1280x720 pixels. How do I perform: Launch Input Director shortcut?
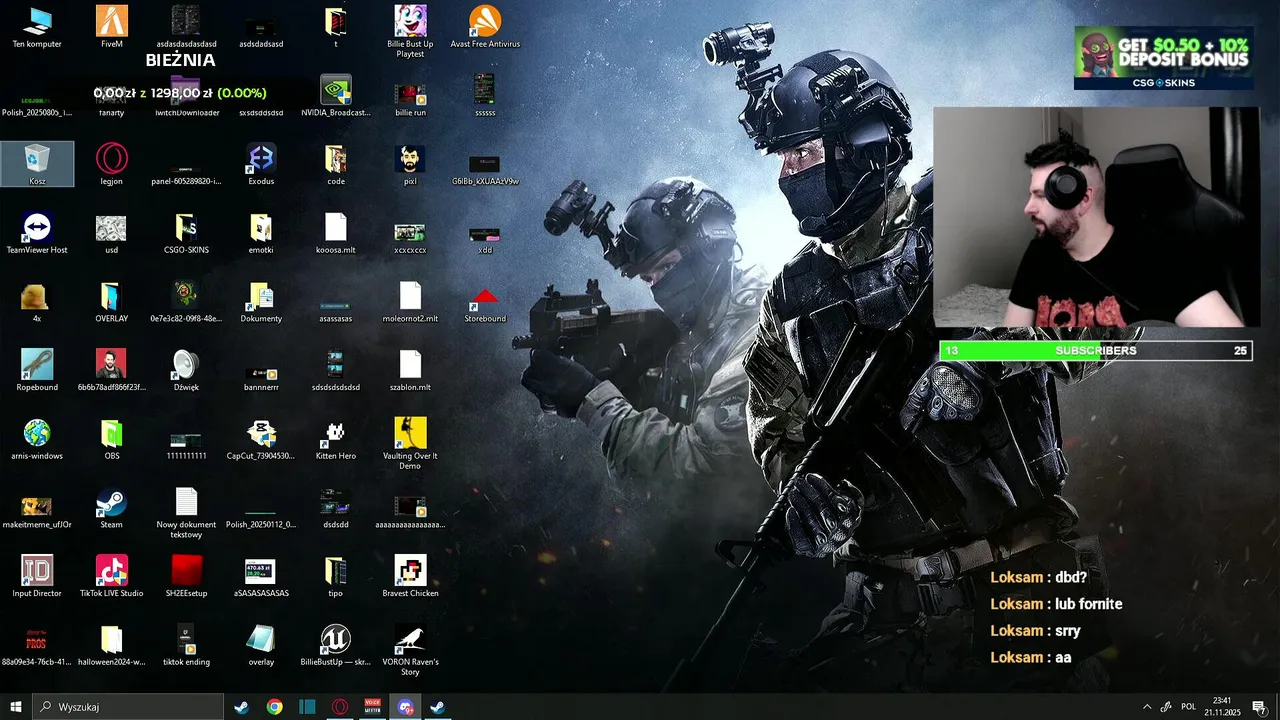pos(37,576)
